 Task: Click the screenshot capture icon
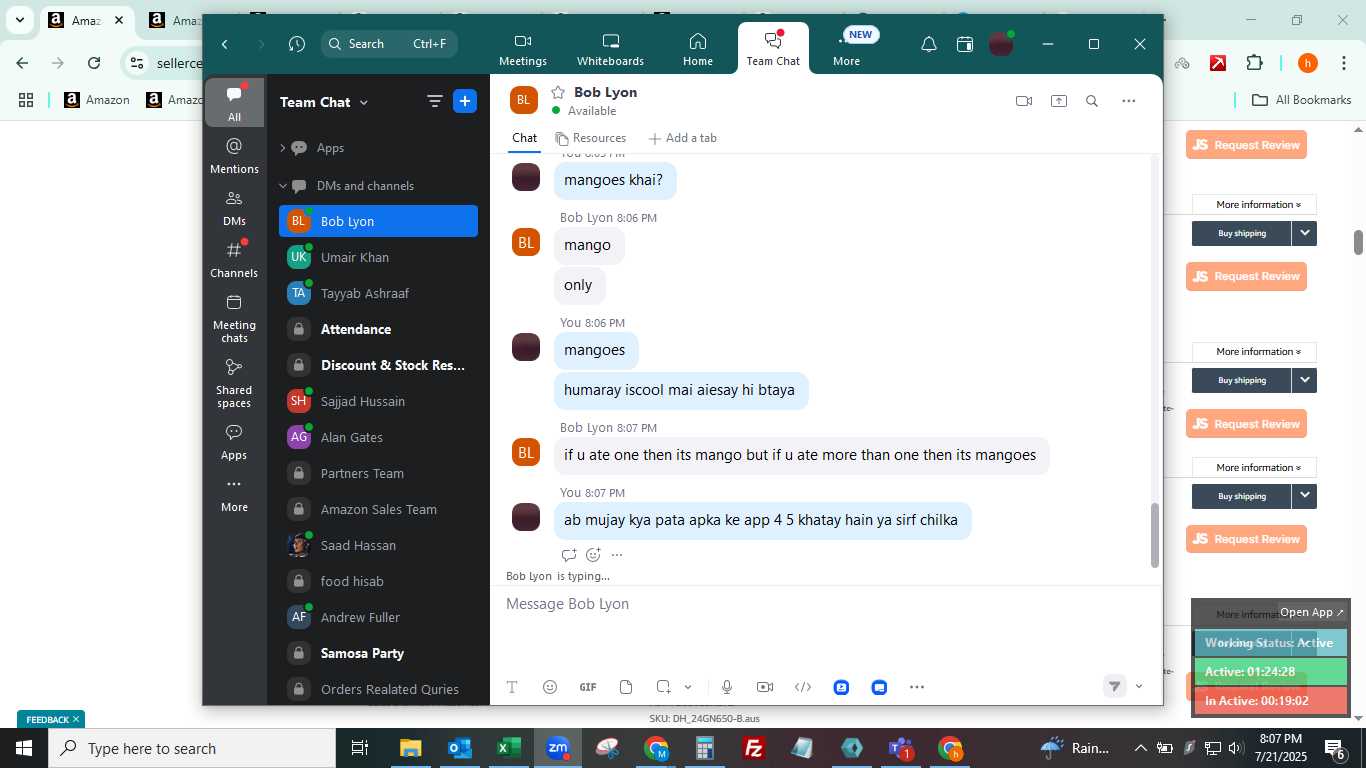pos(663,687)
